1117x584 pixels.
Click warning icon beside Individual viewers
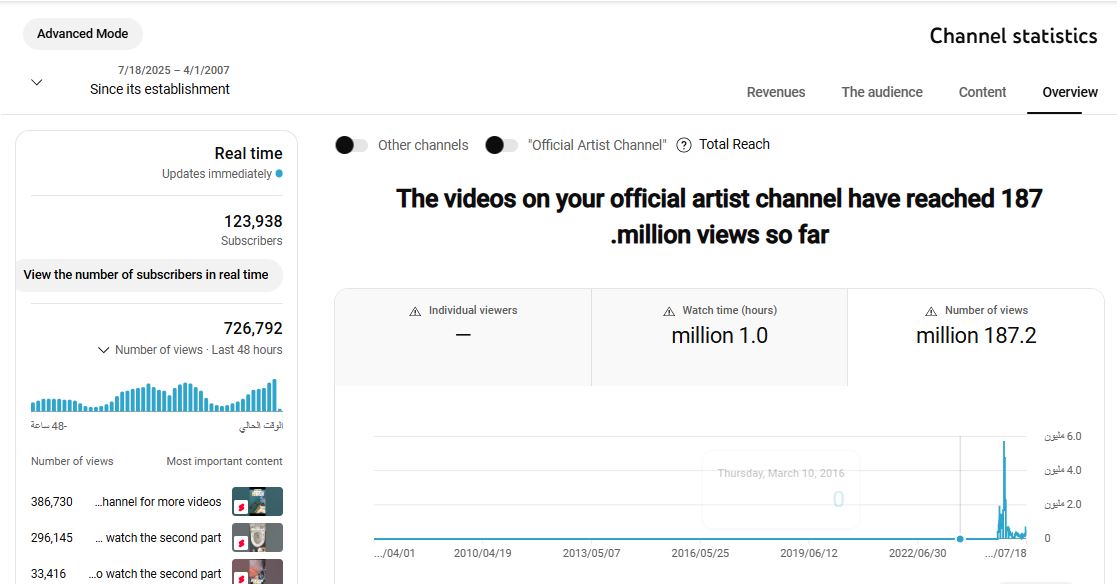pyautogui.click(x=415, y=311)
